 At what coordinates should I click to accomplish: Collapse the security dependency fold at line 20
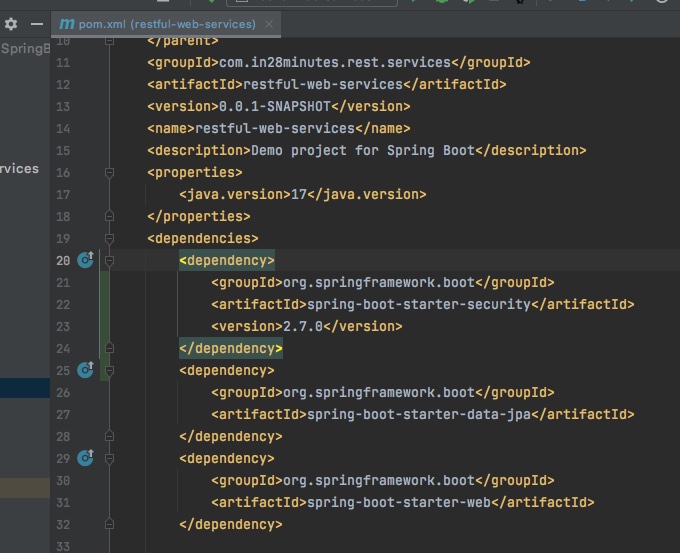point(110,260)
